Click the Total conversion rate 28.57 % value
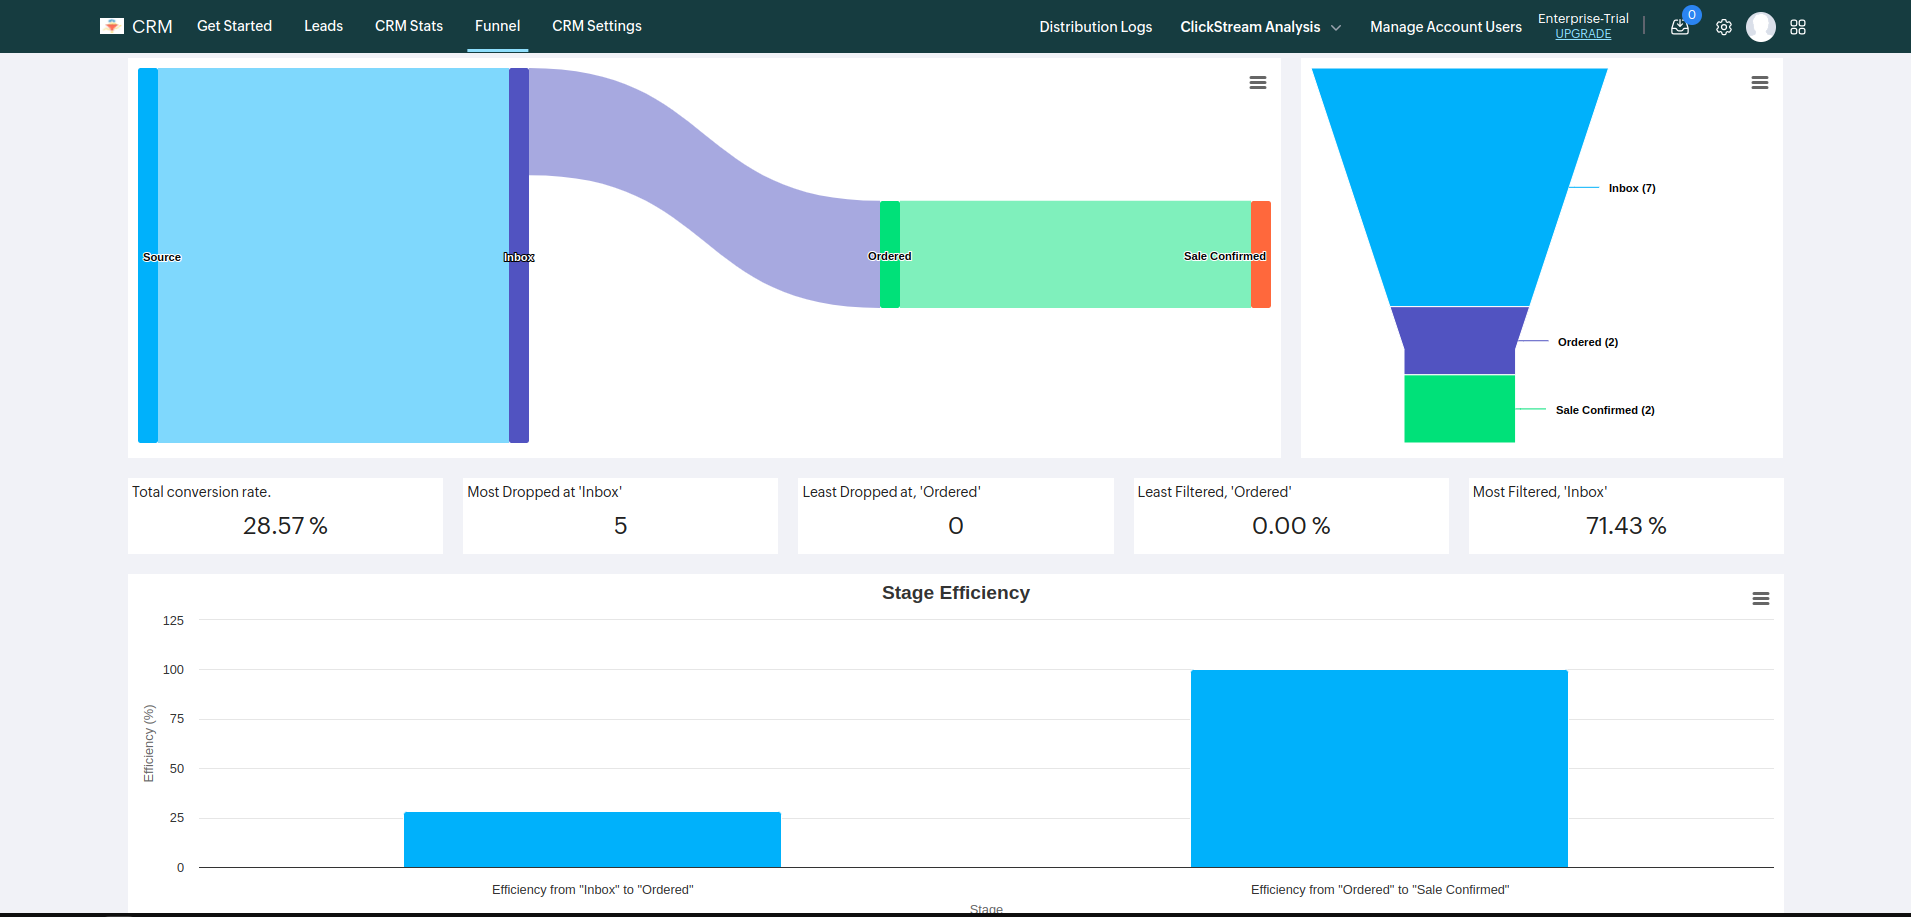Image resolution: width=1911 pixels, height=917 pixels. [285, 526]
